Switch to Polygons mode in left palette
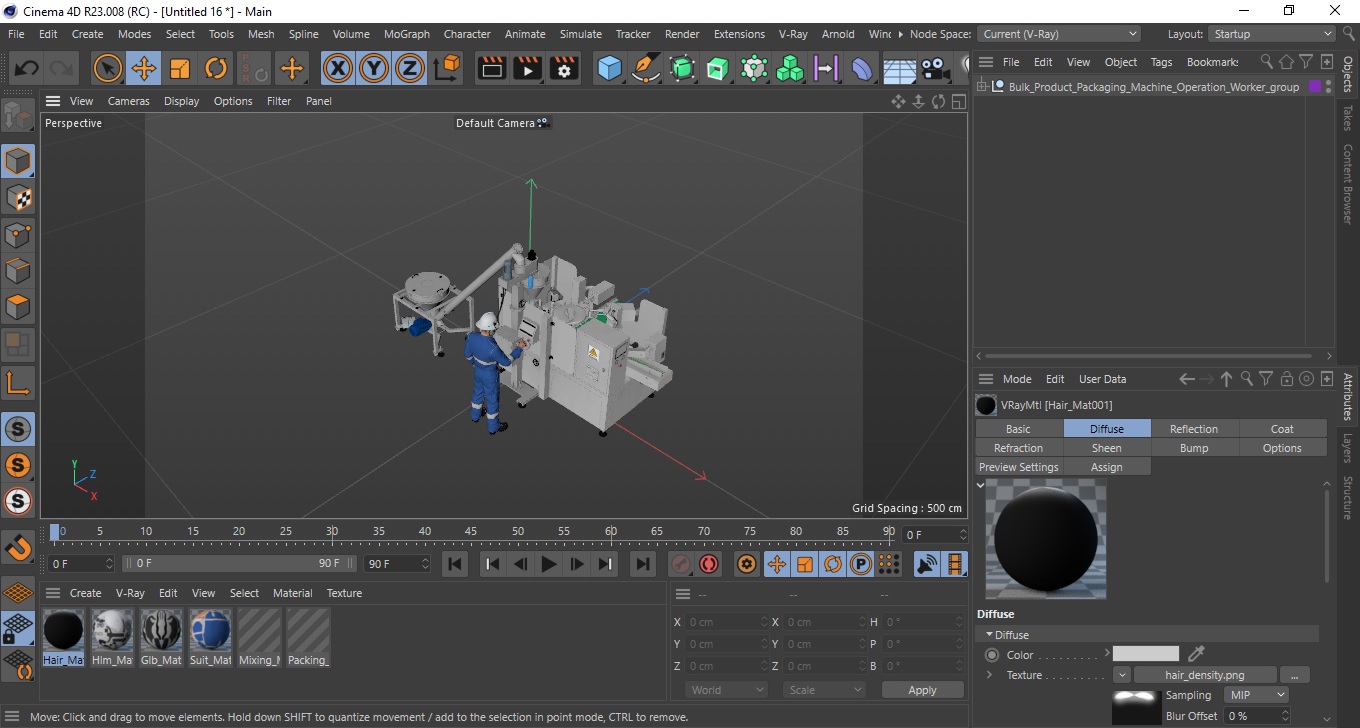The width and height of the screenshot is (1360, 728). pyautogui.click(x=18, y=307)
